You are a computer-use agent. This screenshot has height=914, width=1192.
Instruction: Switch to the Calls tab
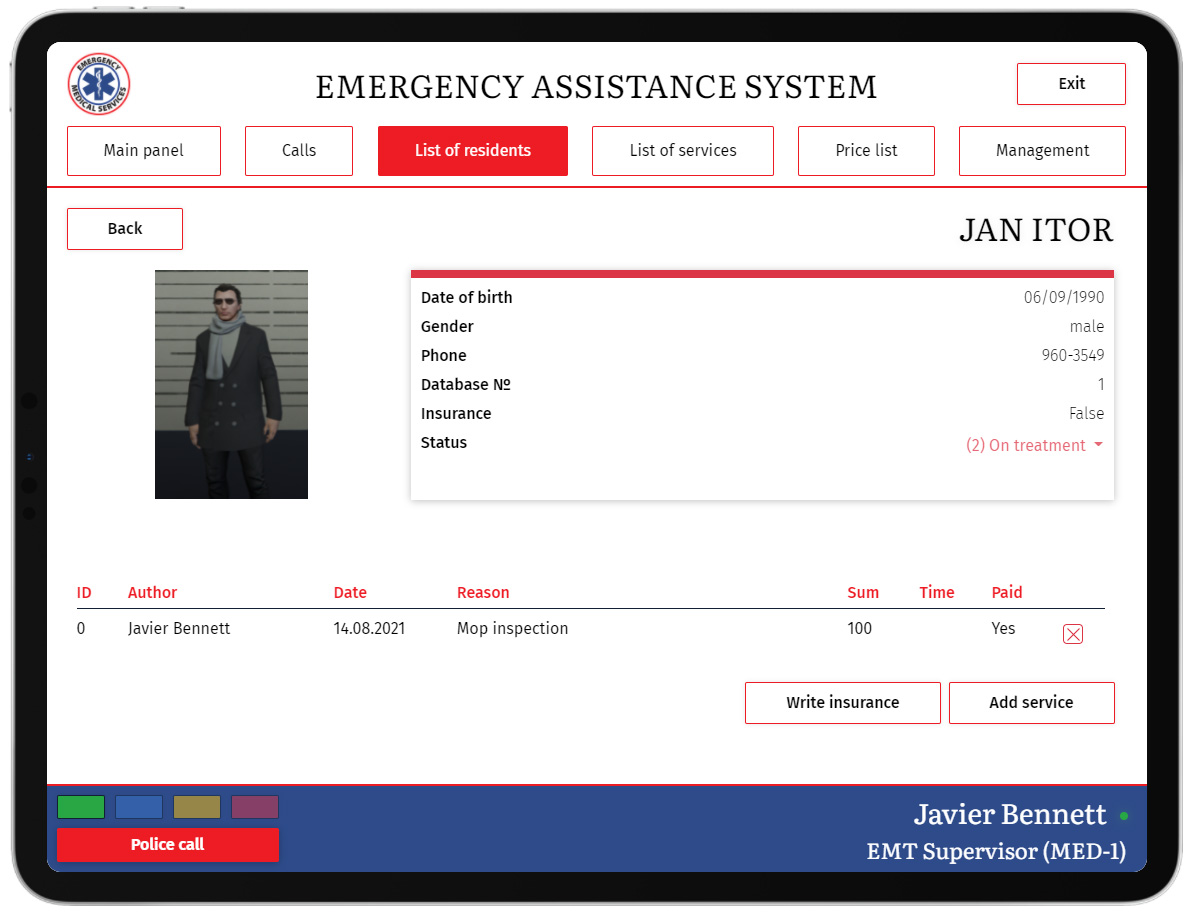point(299,151)
